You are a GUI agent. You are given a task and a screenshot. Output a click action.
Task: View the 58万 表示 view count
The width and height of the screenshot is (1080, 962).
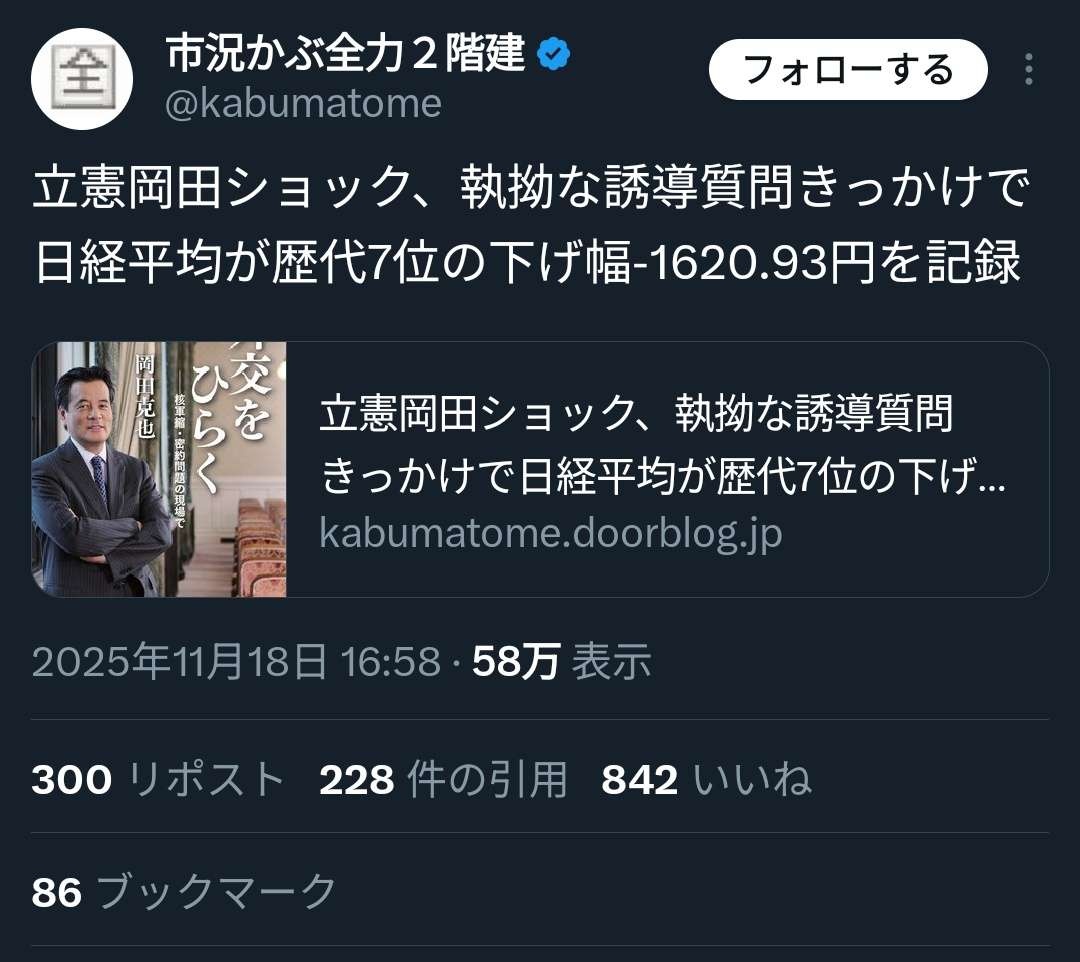[561, 661]
